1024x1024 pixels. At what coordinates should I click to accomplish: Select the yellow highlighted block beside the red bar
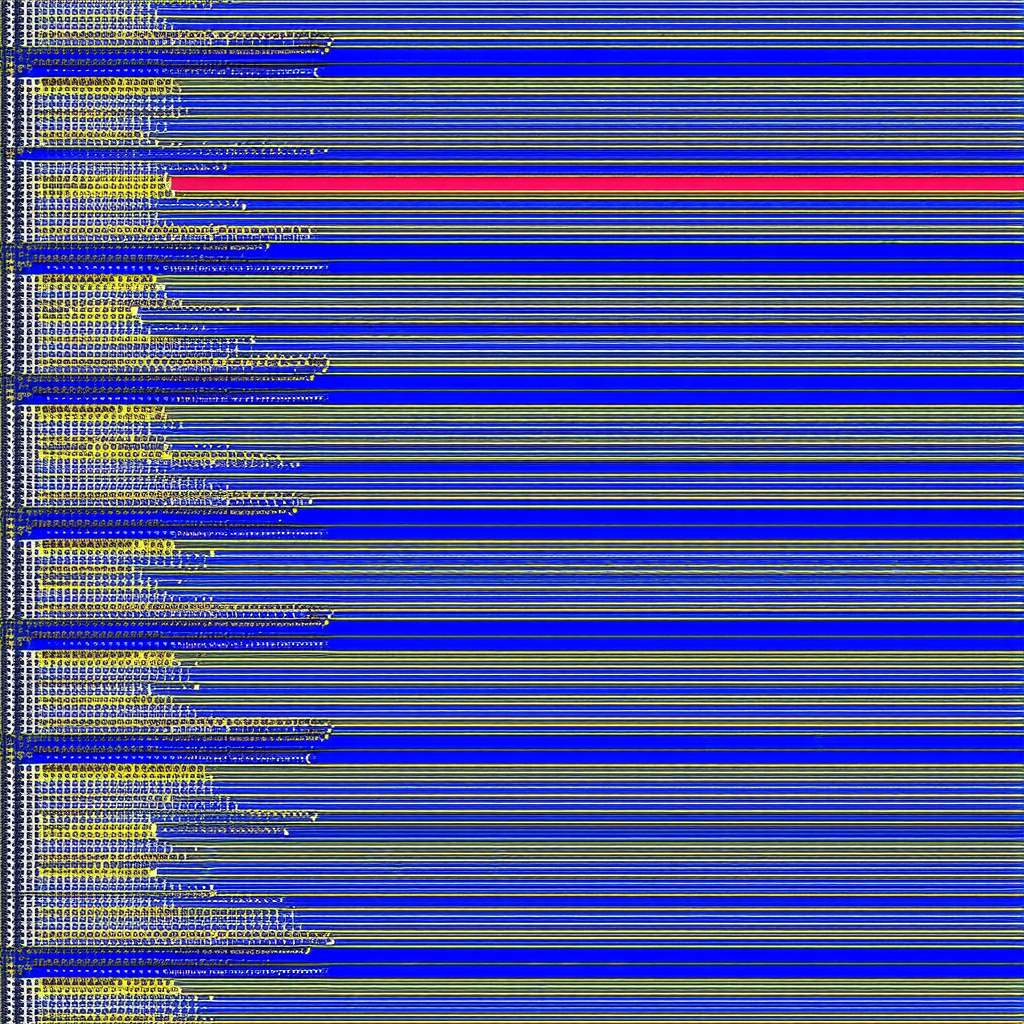(100, 184)
